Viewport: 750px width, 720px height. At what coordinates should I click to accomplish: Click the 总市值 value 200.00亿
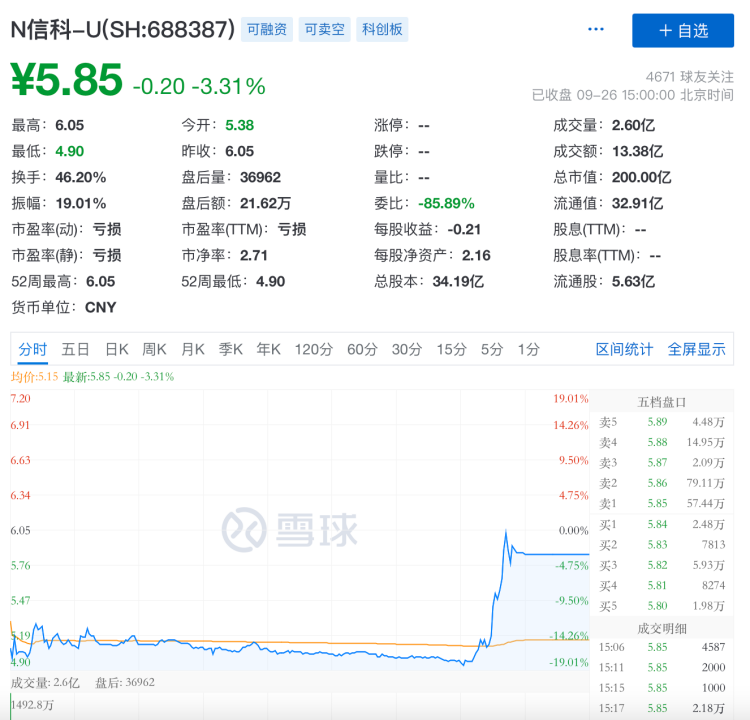point(641,177)
